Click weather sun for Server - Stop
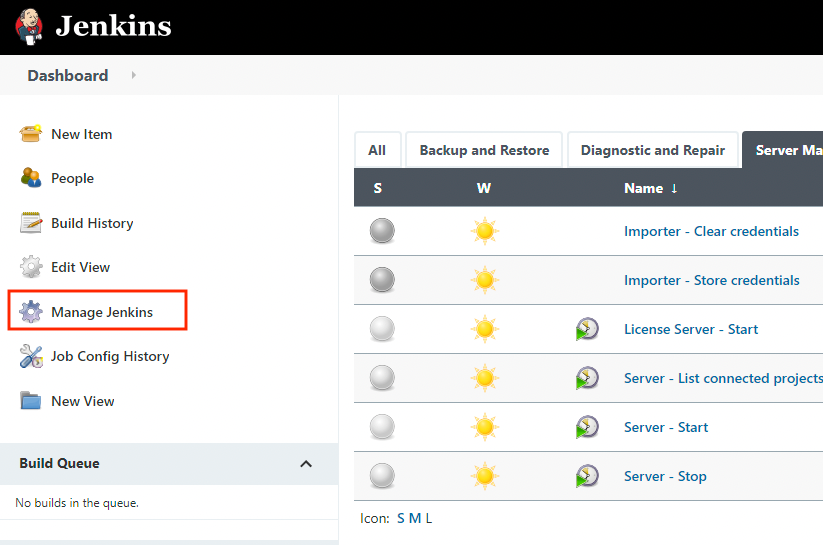The image size is (823, 545). click(x=484, y=476)
